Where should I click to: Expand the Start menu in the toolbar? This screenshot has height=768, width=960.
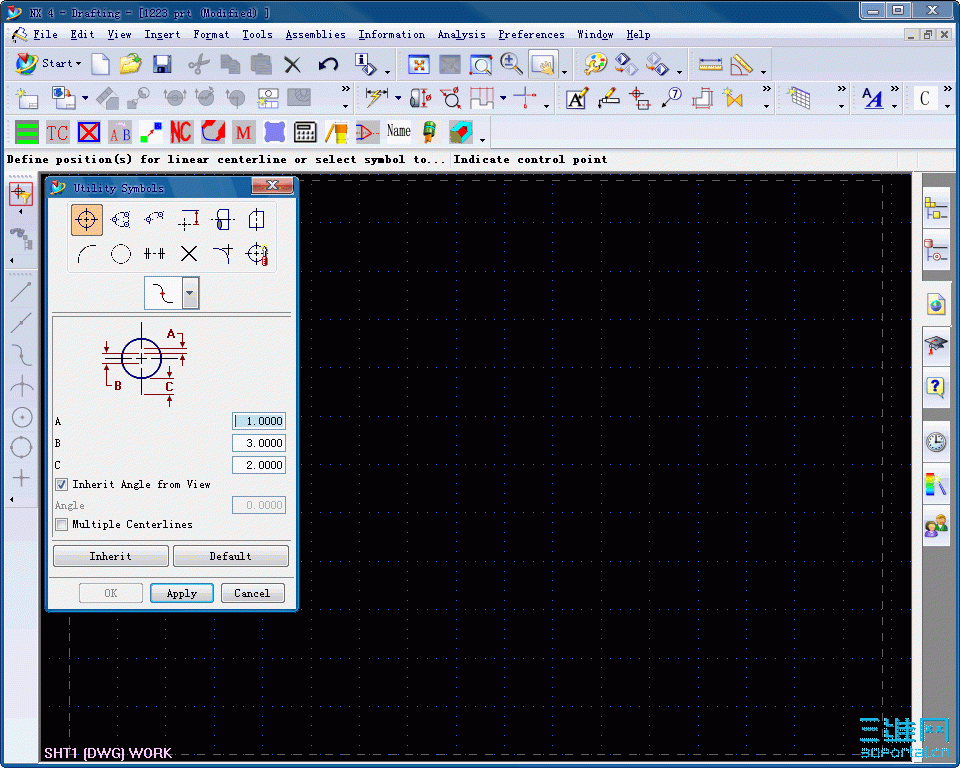pos(58,63)
